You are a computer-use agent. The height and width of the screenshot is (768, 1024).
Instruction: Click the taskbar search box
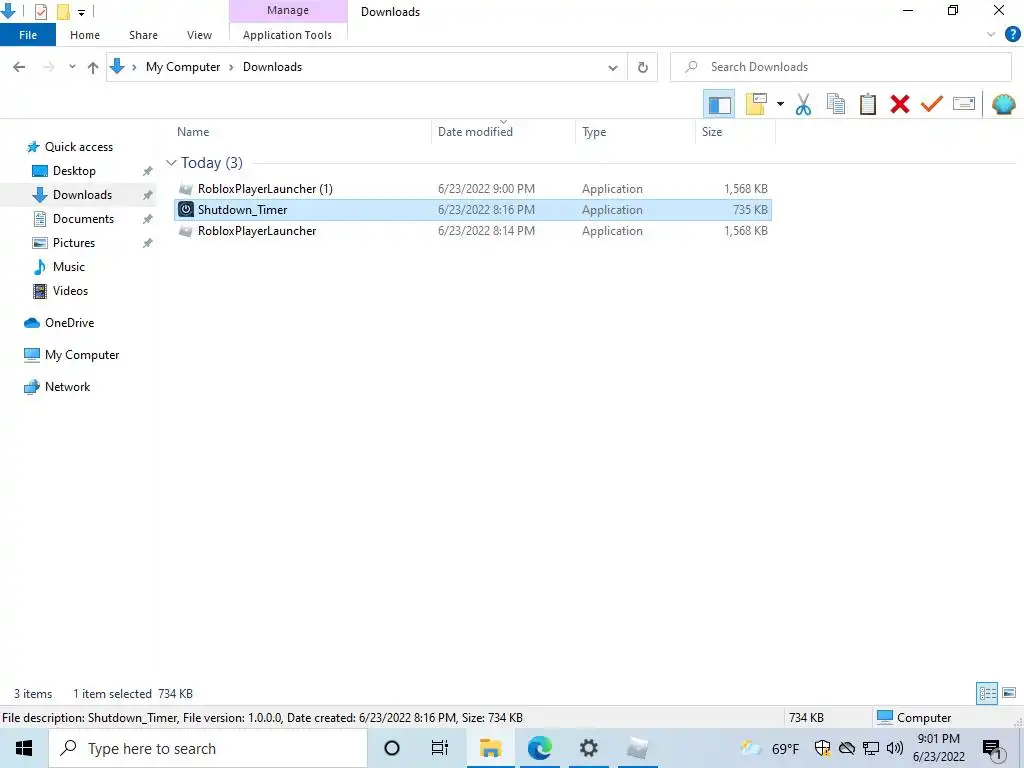coord(208,748)
